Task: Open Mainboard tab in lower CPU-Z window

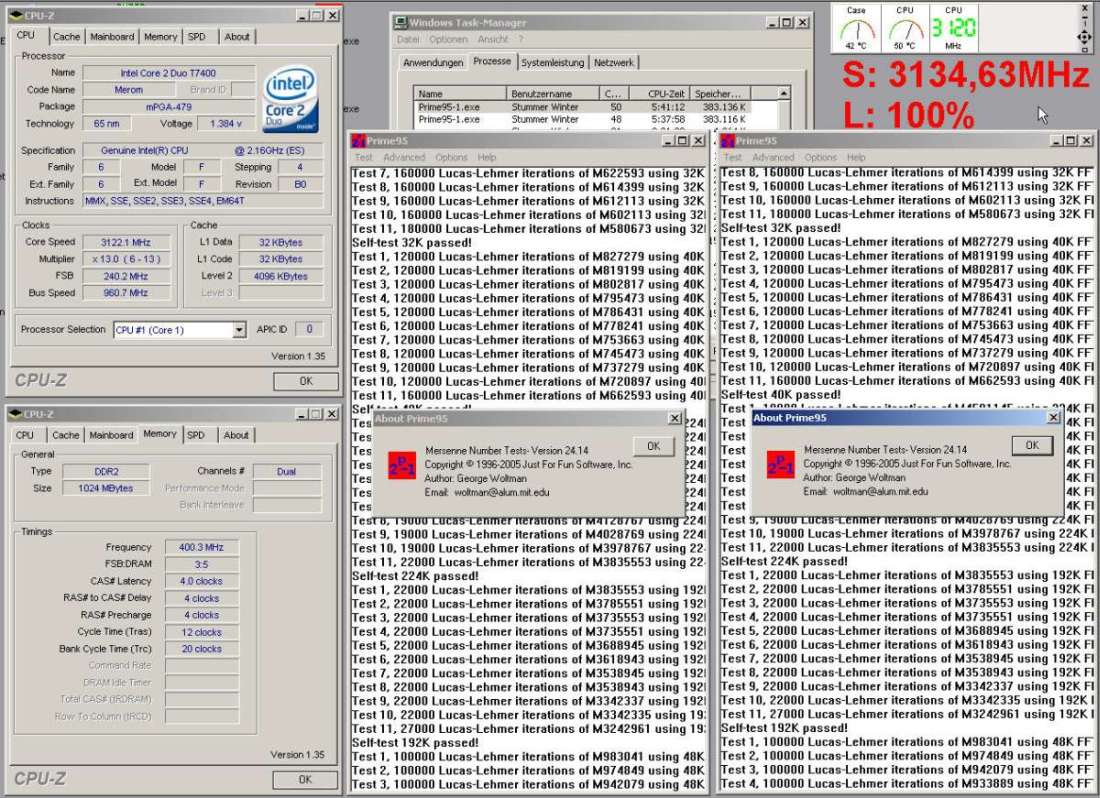Action: tap(111, 435)
